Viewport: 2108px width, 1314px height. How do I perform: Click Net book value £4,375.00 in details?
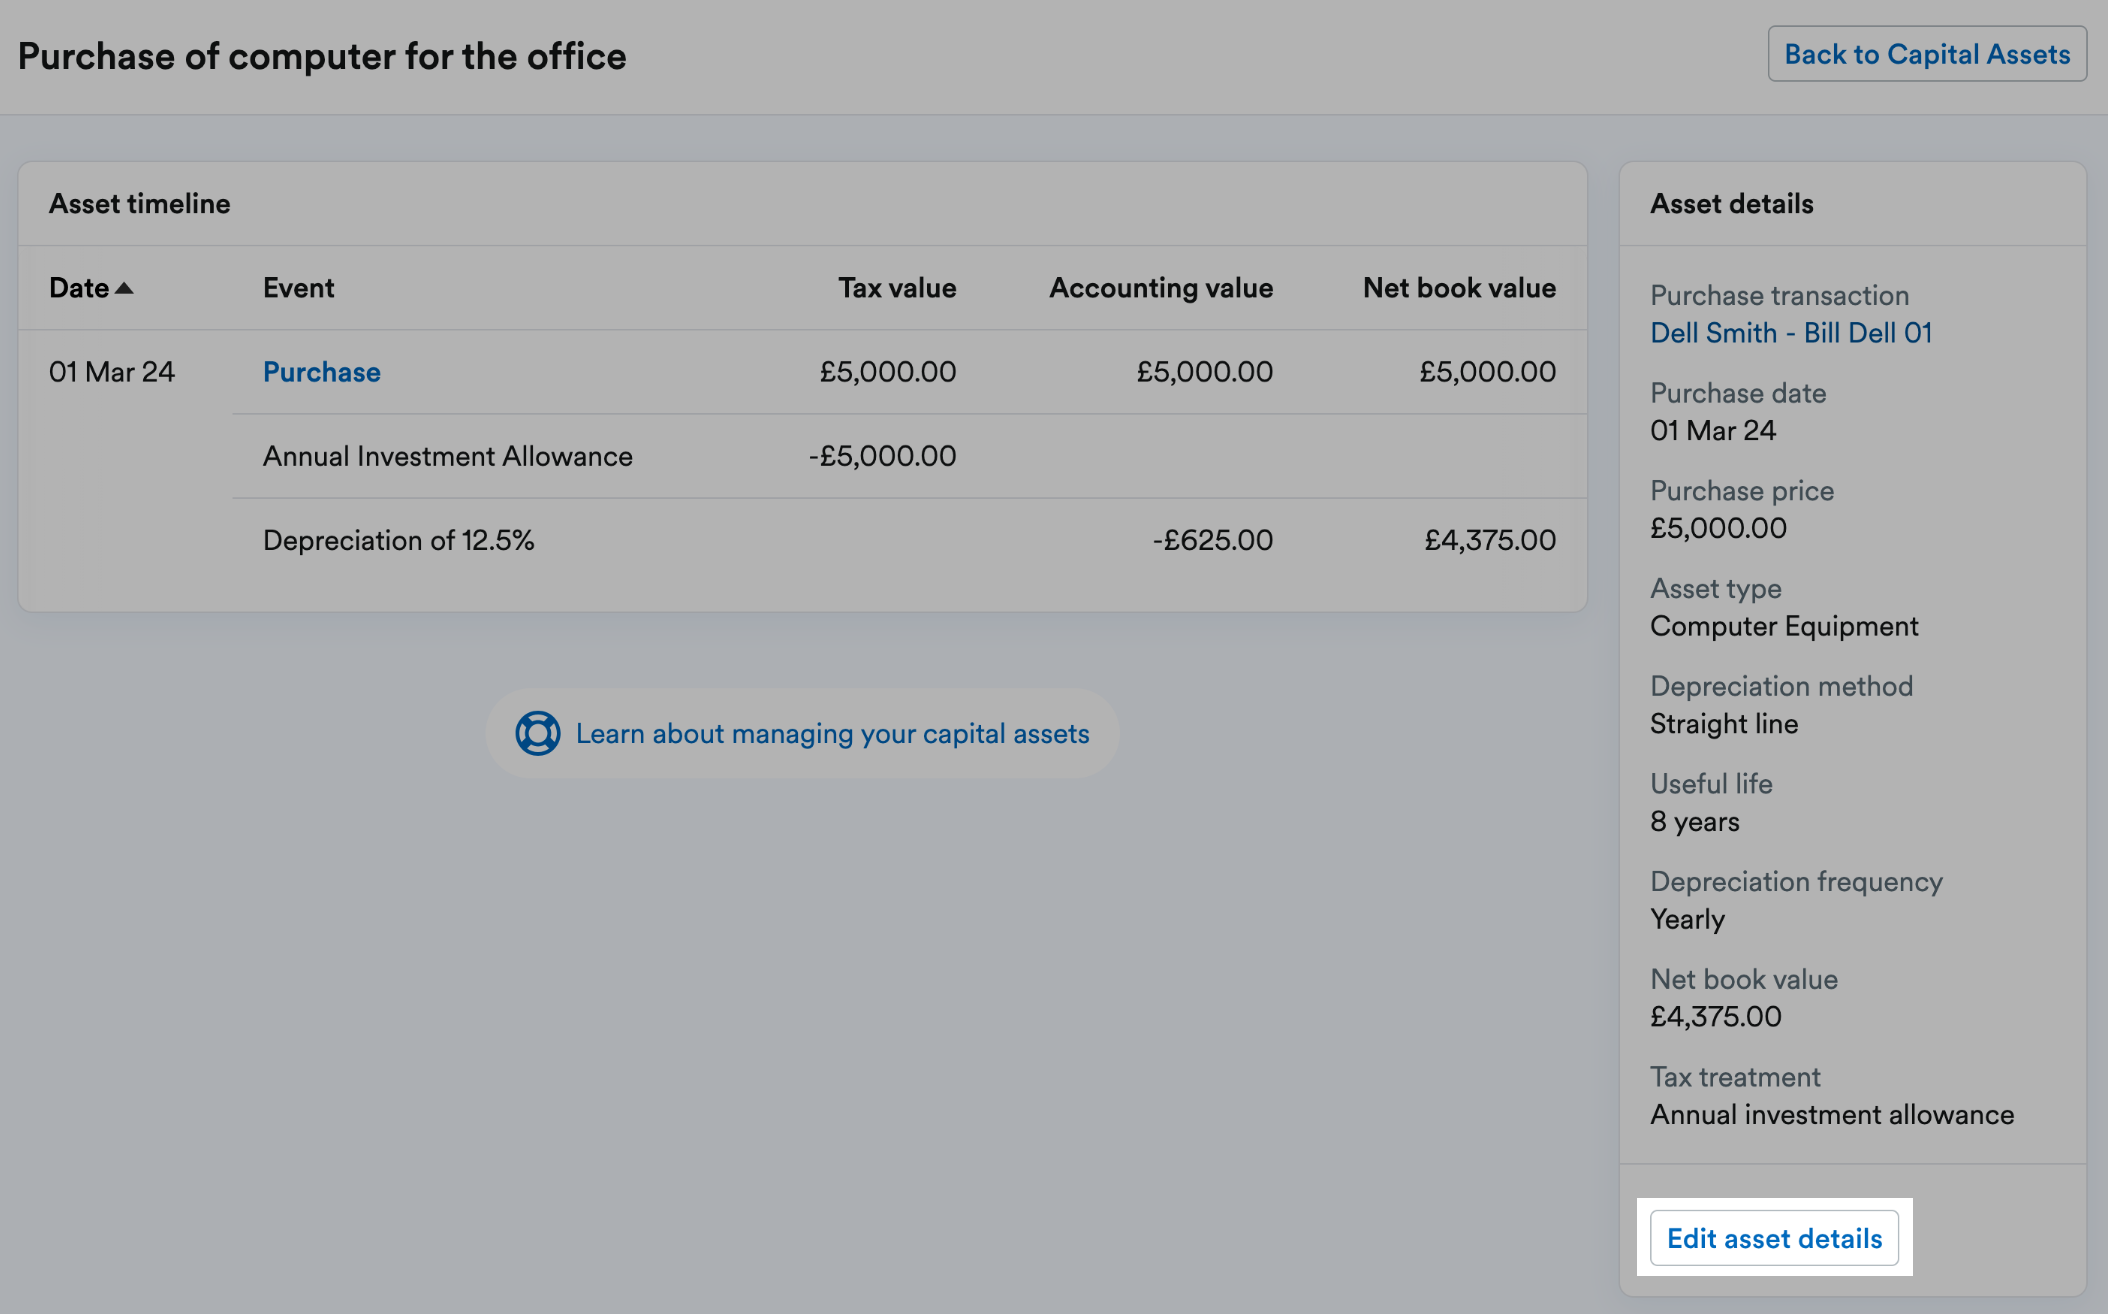pos(1716,1017)
